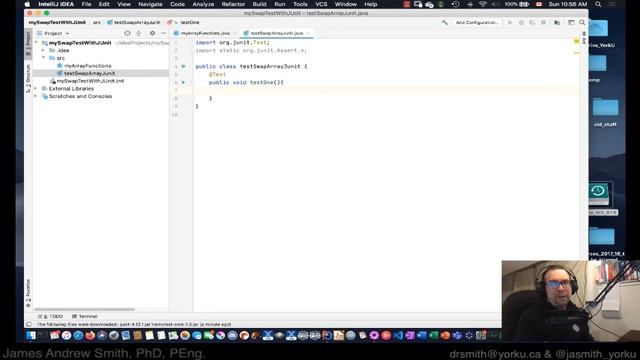Screen dimensions: 640x360
Task: Click on the import static org.junit.Assert line
Action: click(x=251, y=50)
